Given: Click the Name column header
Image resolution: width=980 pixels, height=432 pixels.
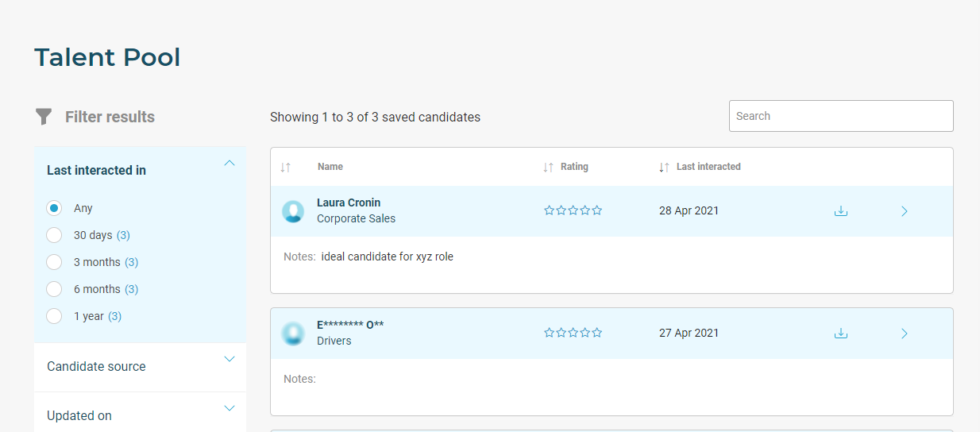Looking at the screenshot, I should click(330, 167).
